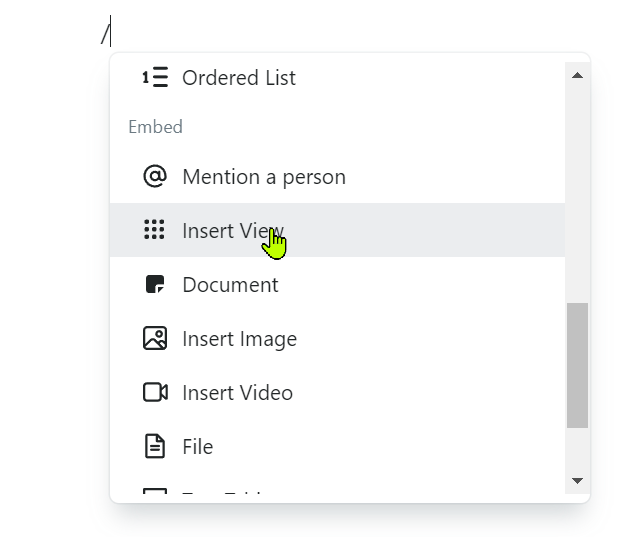Click the @ mention icon
This screenshot has height=537, width=633.
pyautogui.click(x=155, y=177)
